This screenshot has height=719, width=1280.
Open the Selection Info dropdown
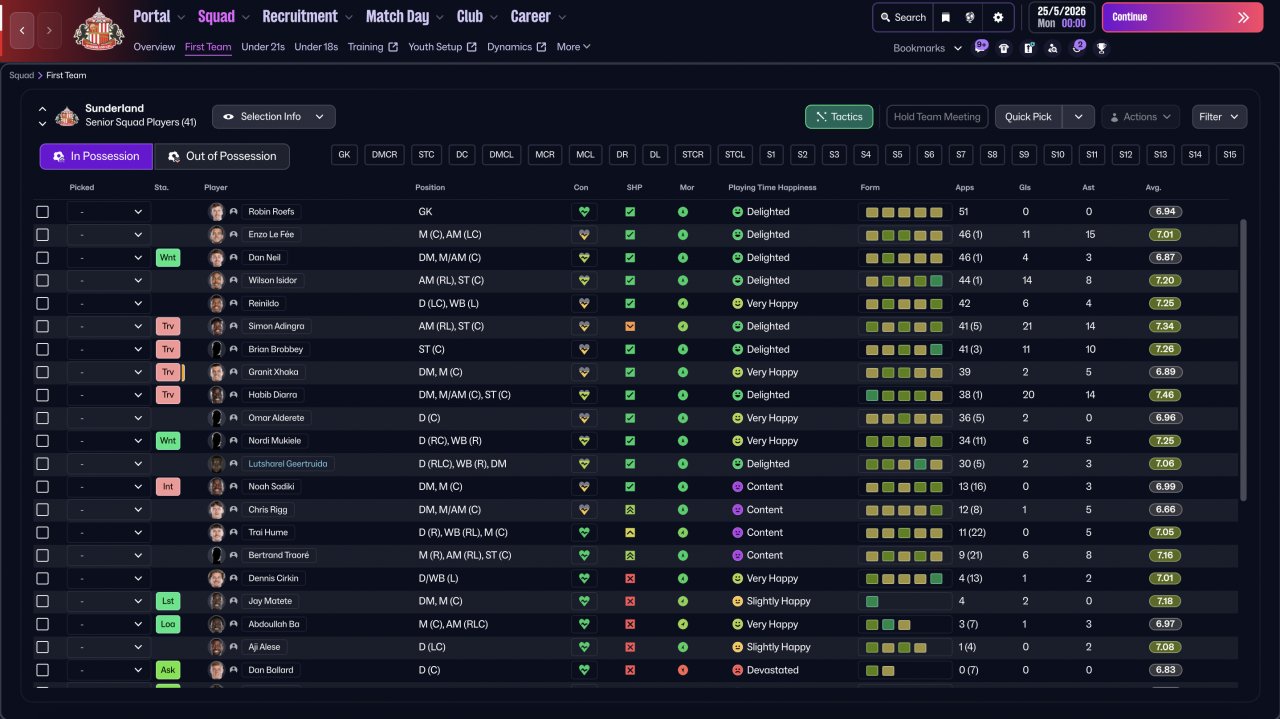pyautogui.click(x=273, y=117)
